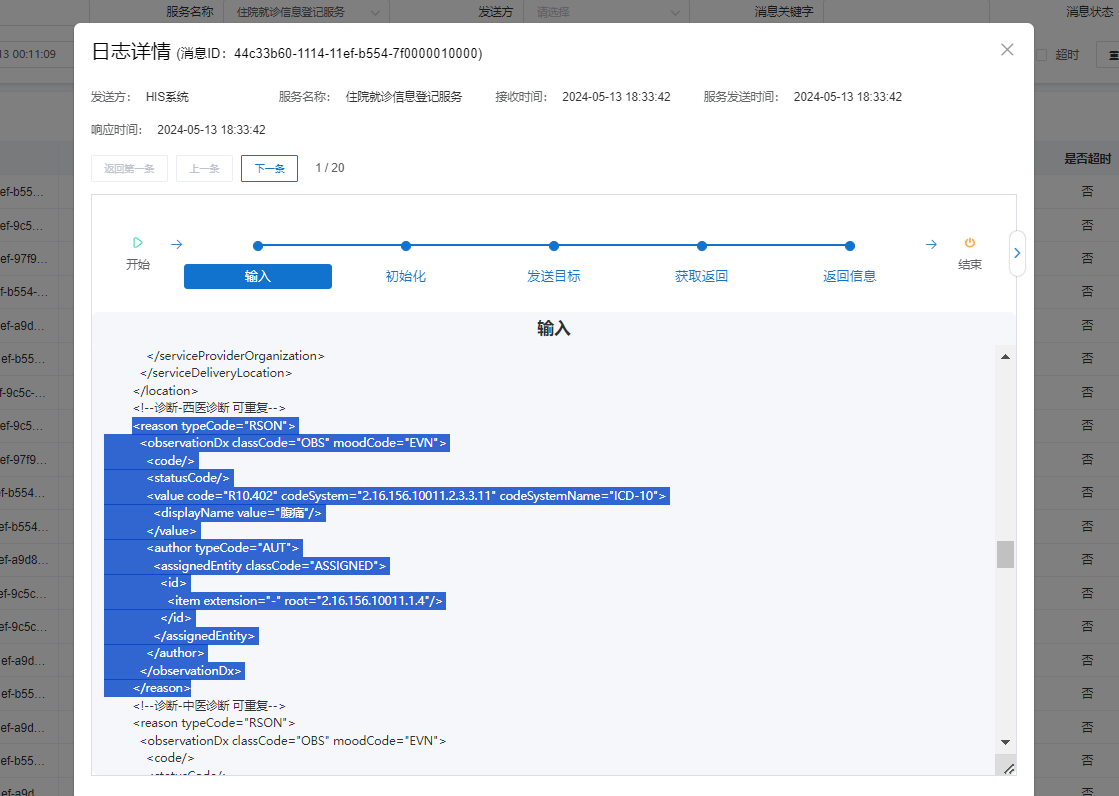Go to next log with 下一条

(269, 168)
